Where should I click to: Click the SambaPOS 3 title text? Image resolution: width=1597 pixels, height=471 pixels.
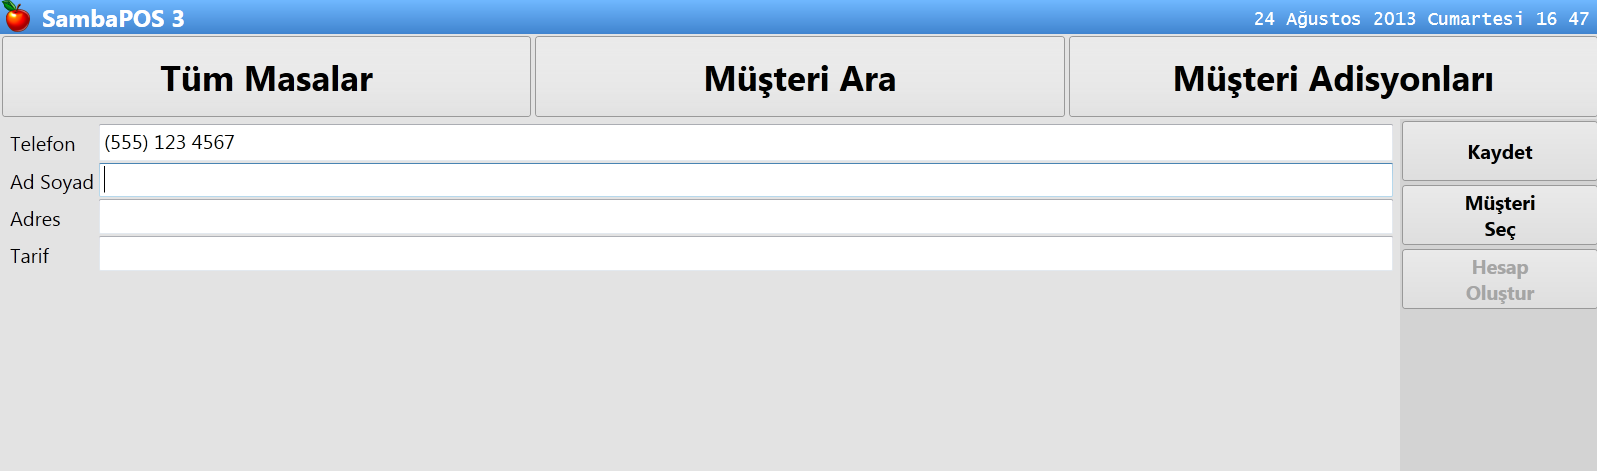113,18
